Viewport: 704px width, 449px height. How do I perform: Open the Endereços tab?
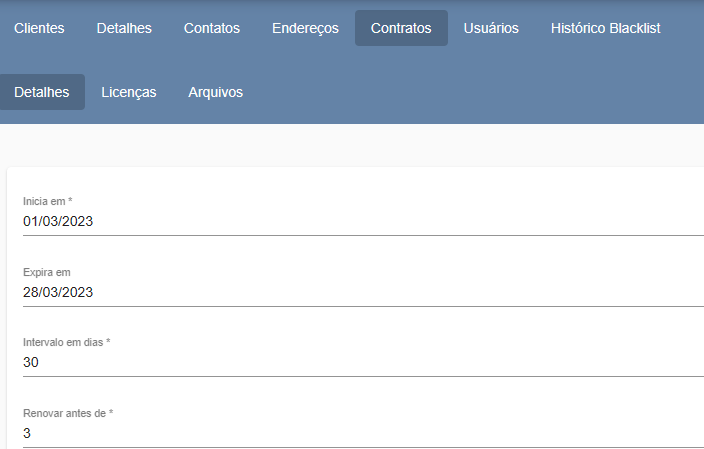point(305,28)
